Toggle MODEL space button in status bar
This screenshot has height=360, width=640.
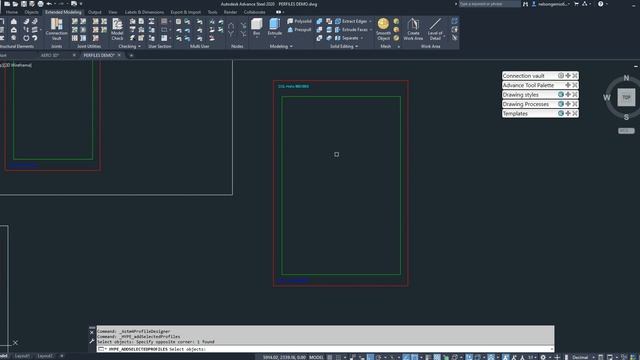pyautogui.click(x=316, y=357)
